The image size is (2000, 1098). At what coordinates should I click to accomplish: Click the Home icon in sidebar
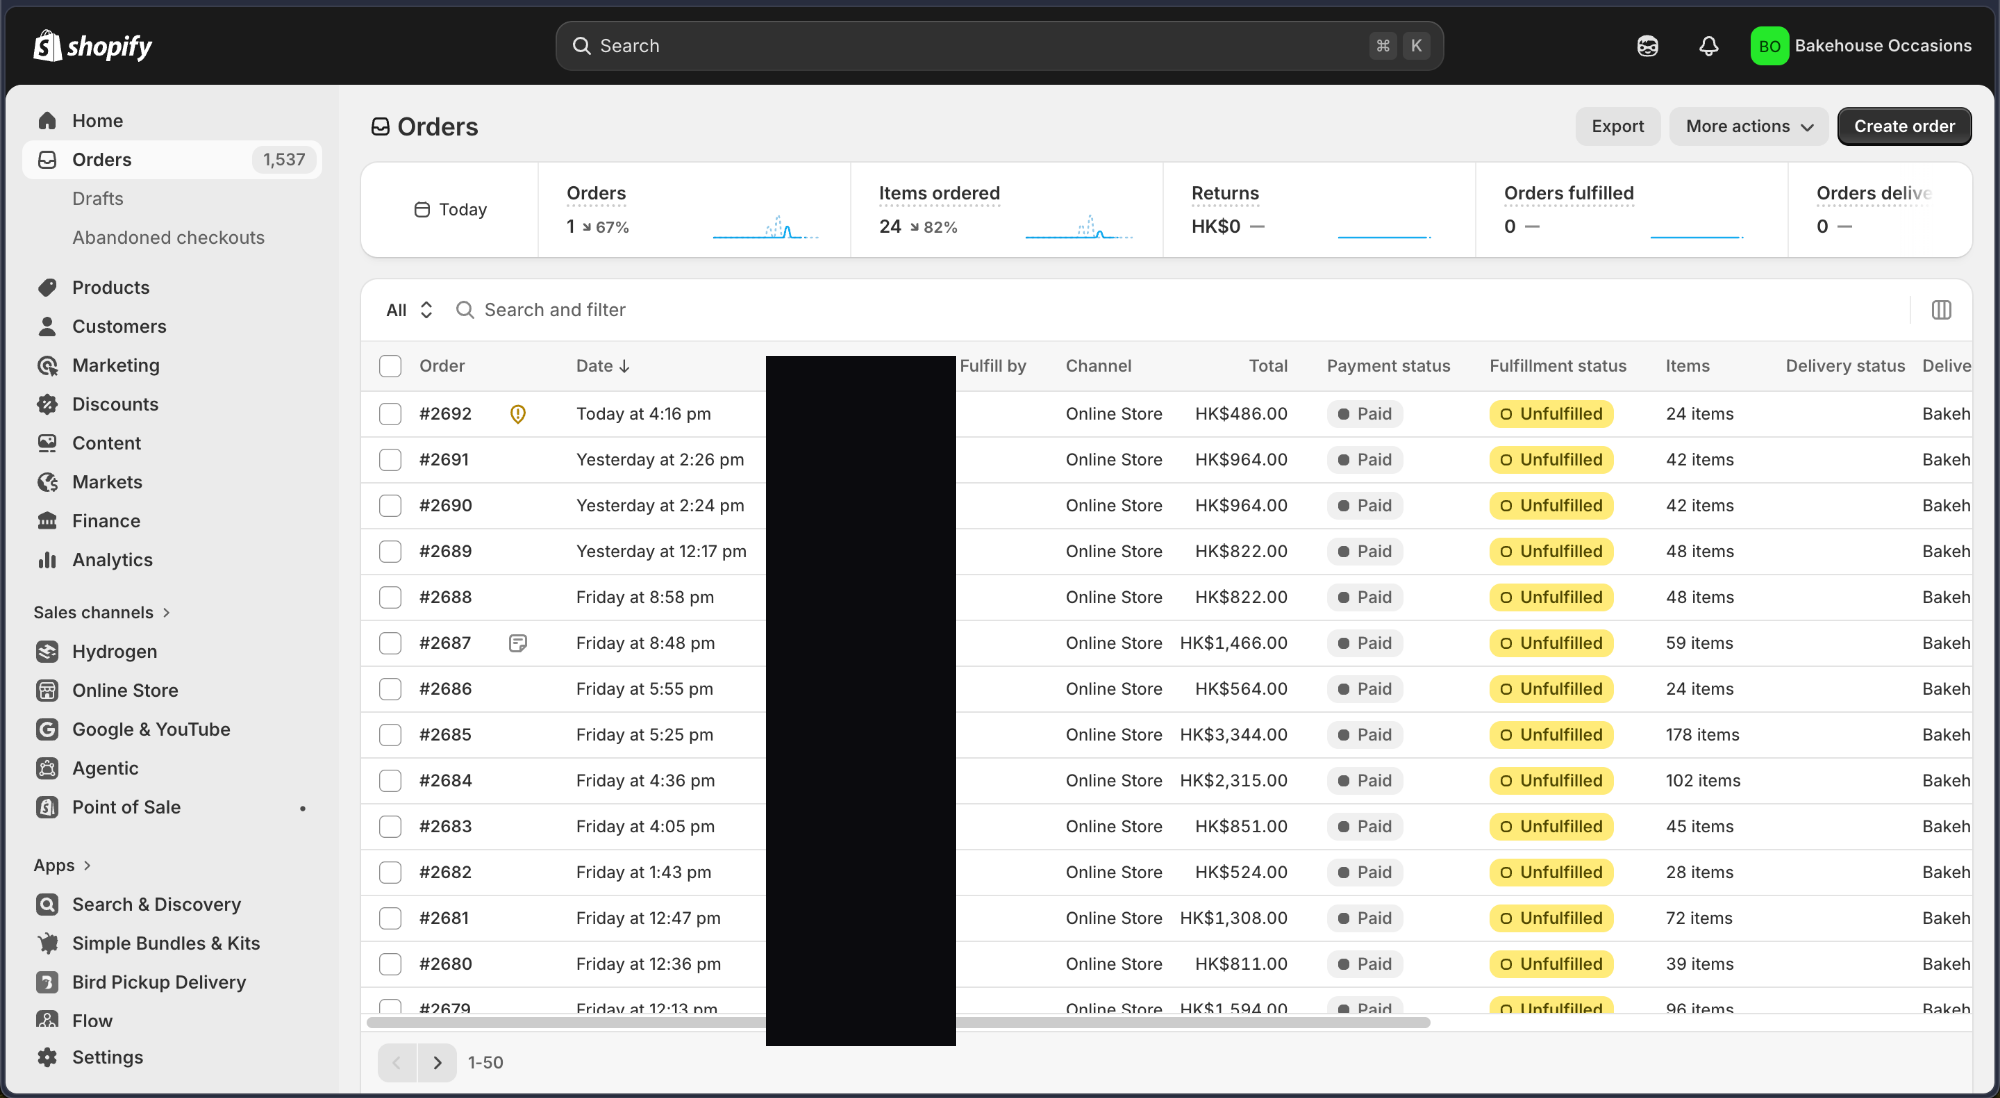coord(47,121)
